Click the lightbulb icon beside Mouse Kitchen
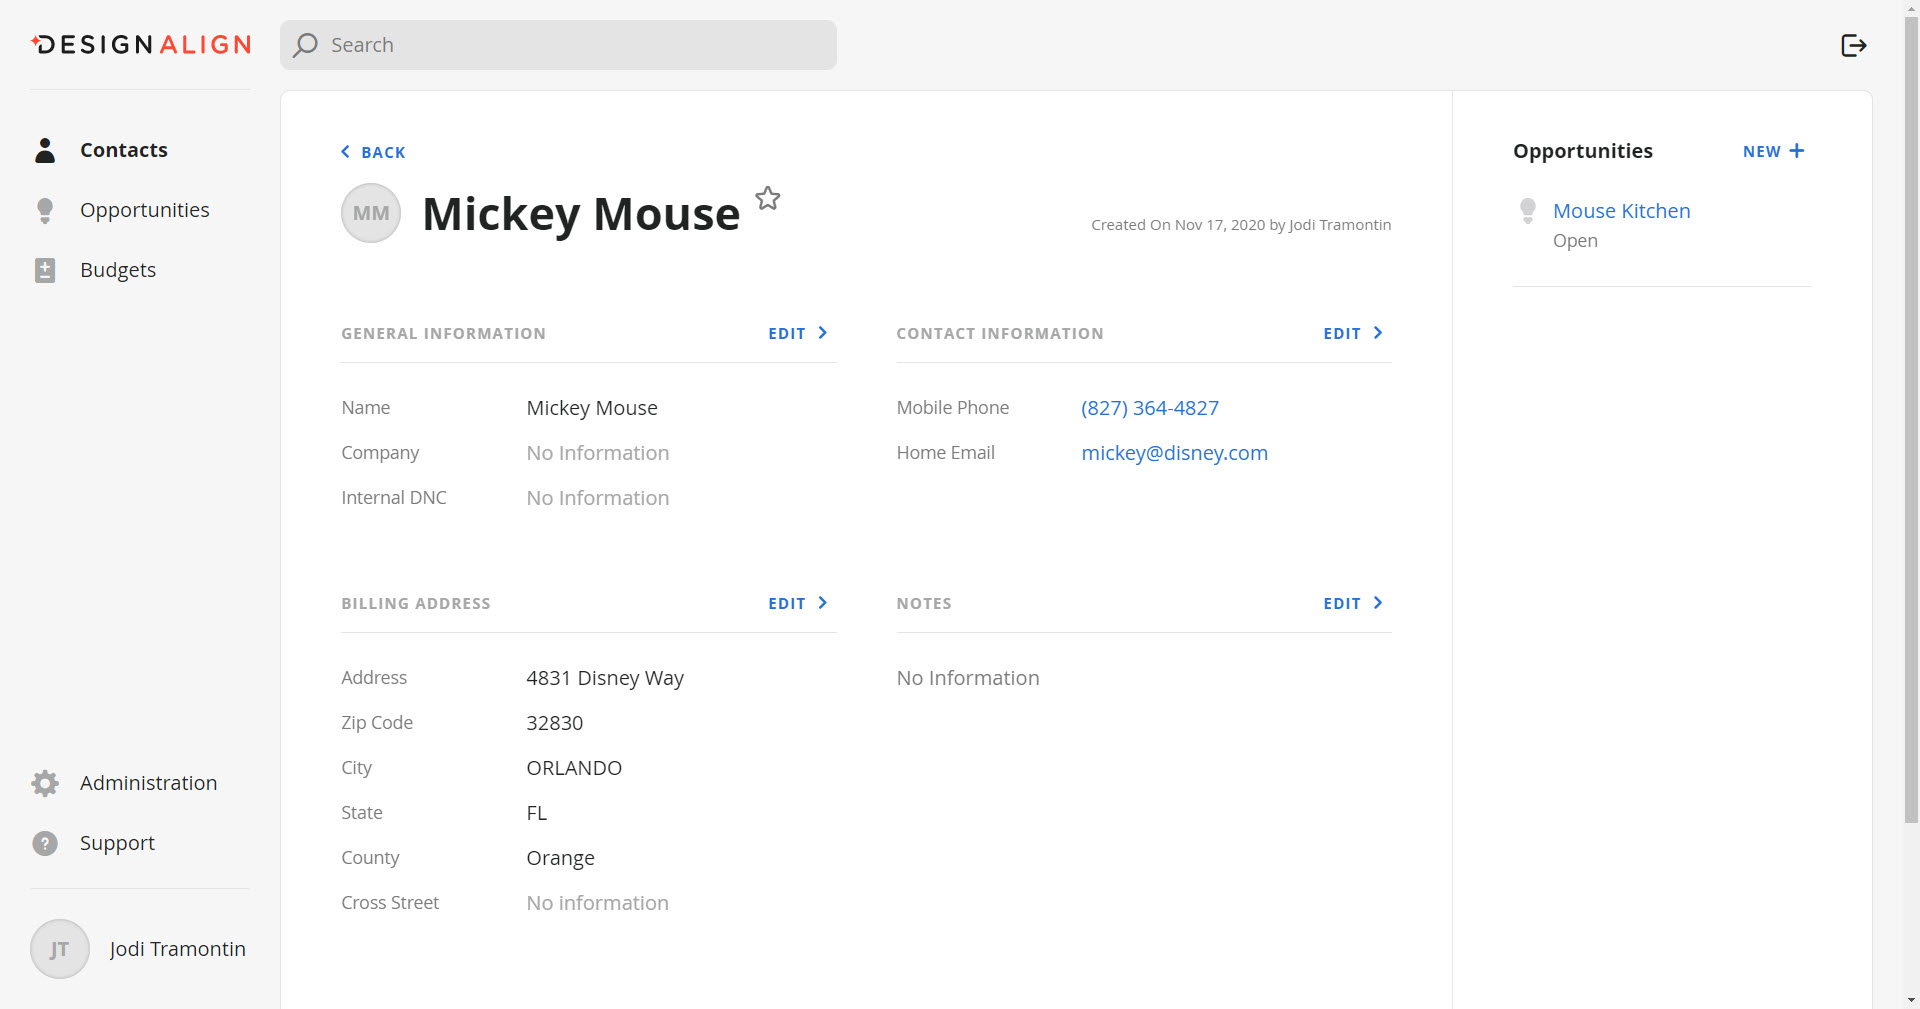Viewport: 1920px width, 1009px height. click(1528, 210)
